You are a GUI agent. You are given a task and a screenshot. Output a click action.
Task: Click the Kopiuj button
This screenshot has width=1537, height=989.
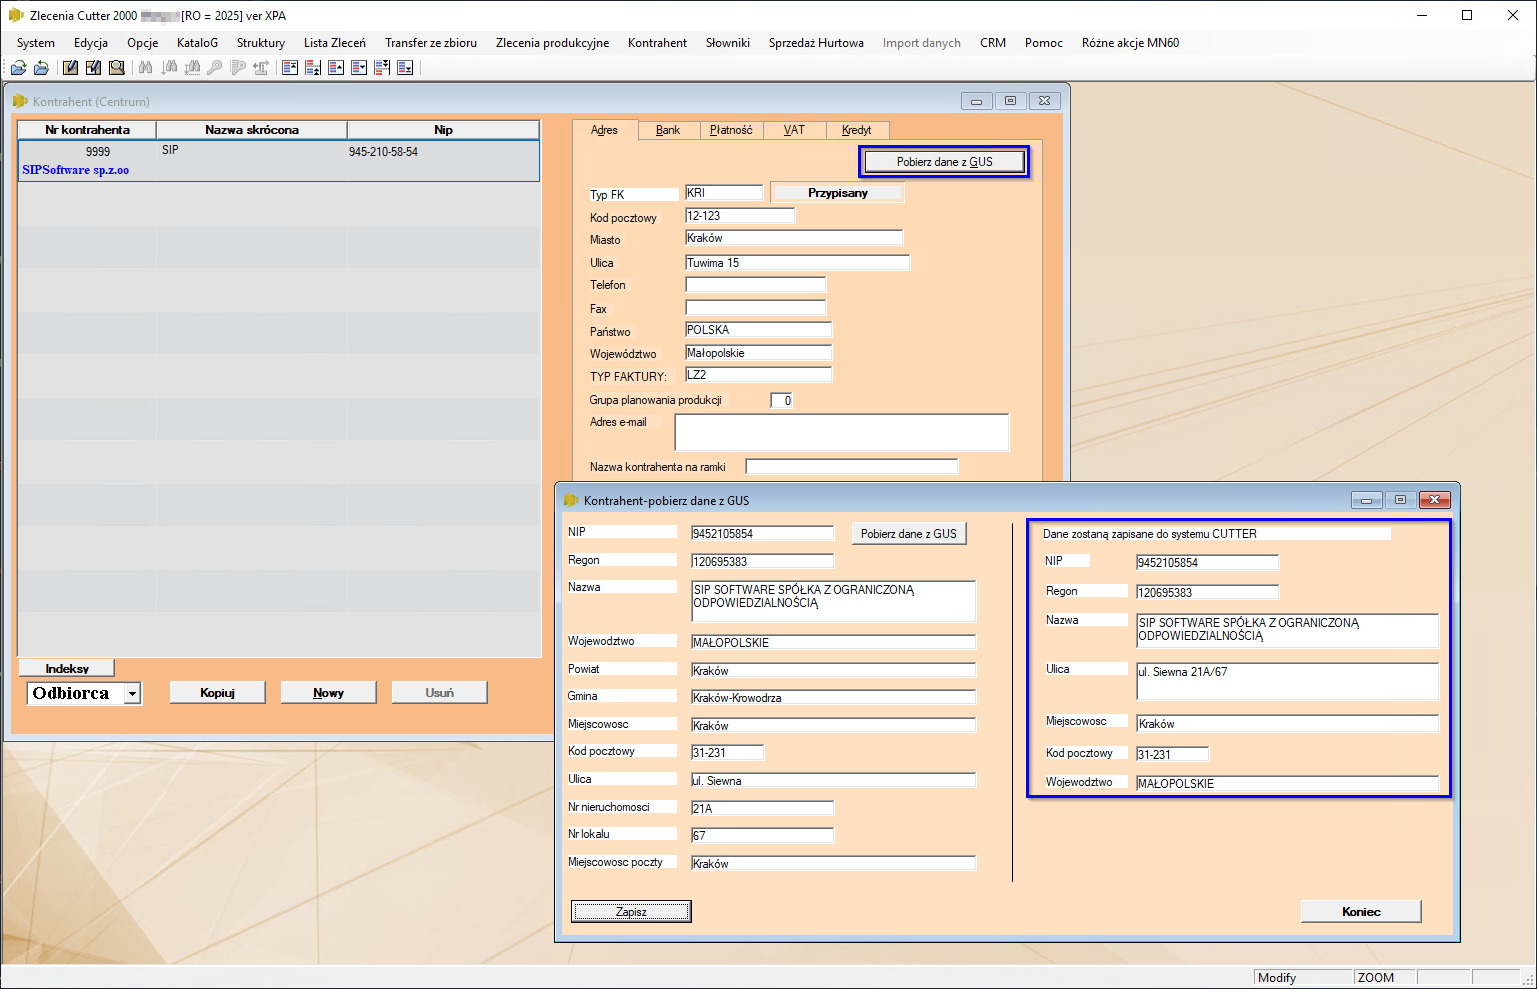click(x=217, y=693)
